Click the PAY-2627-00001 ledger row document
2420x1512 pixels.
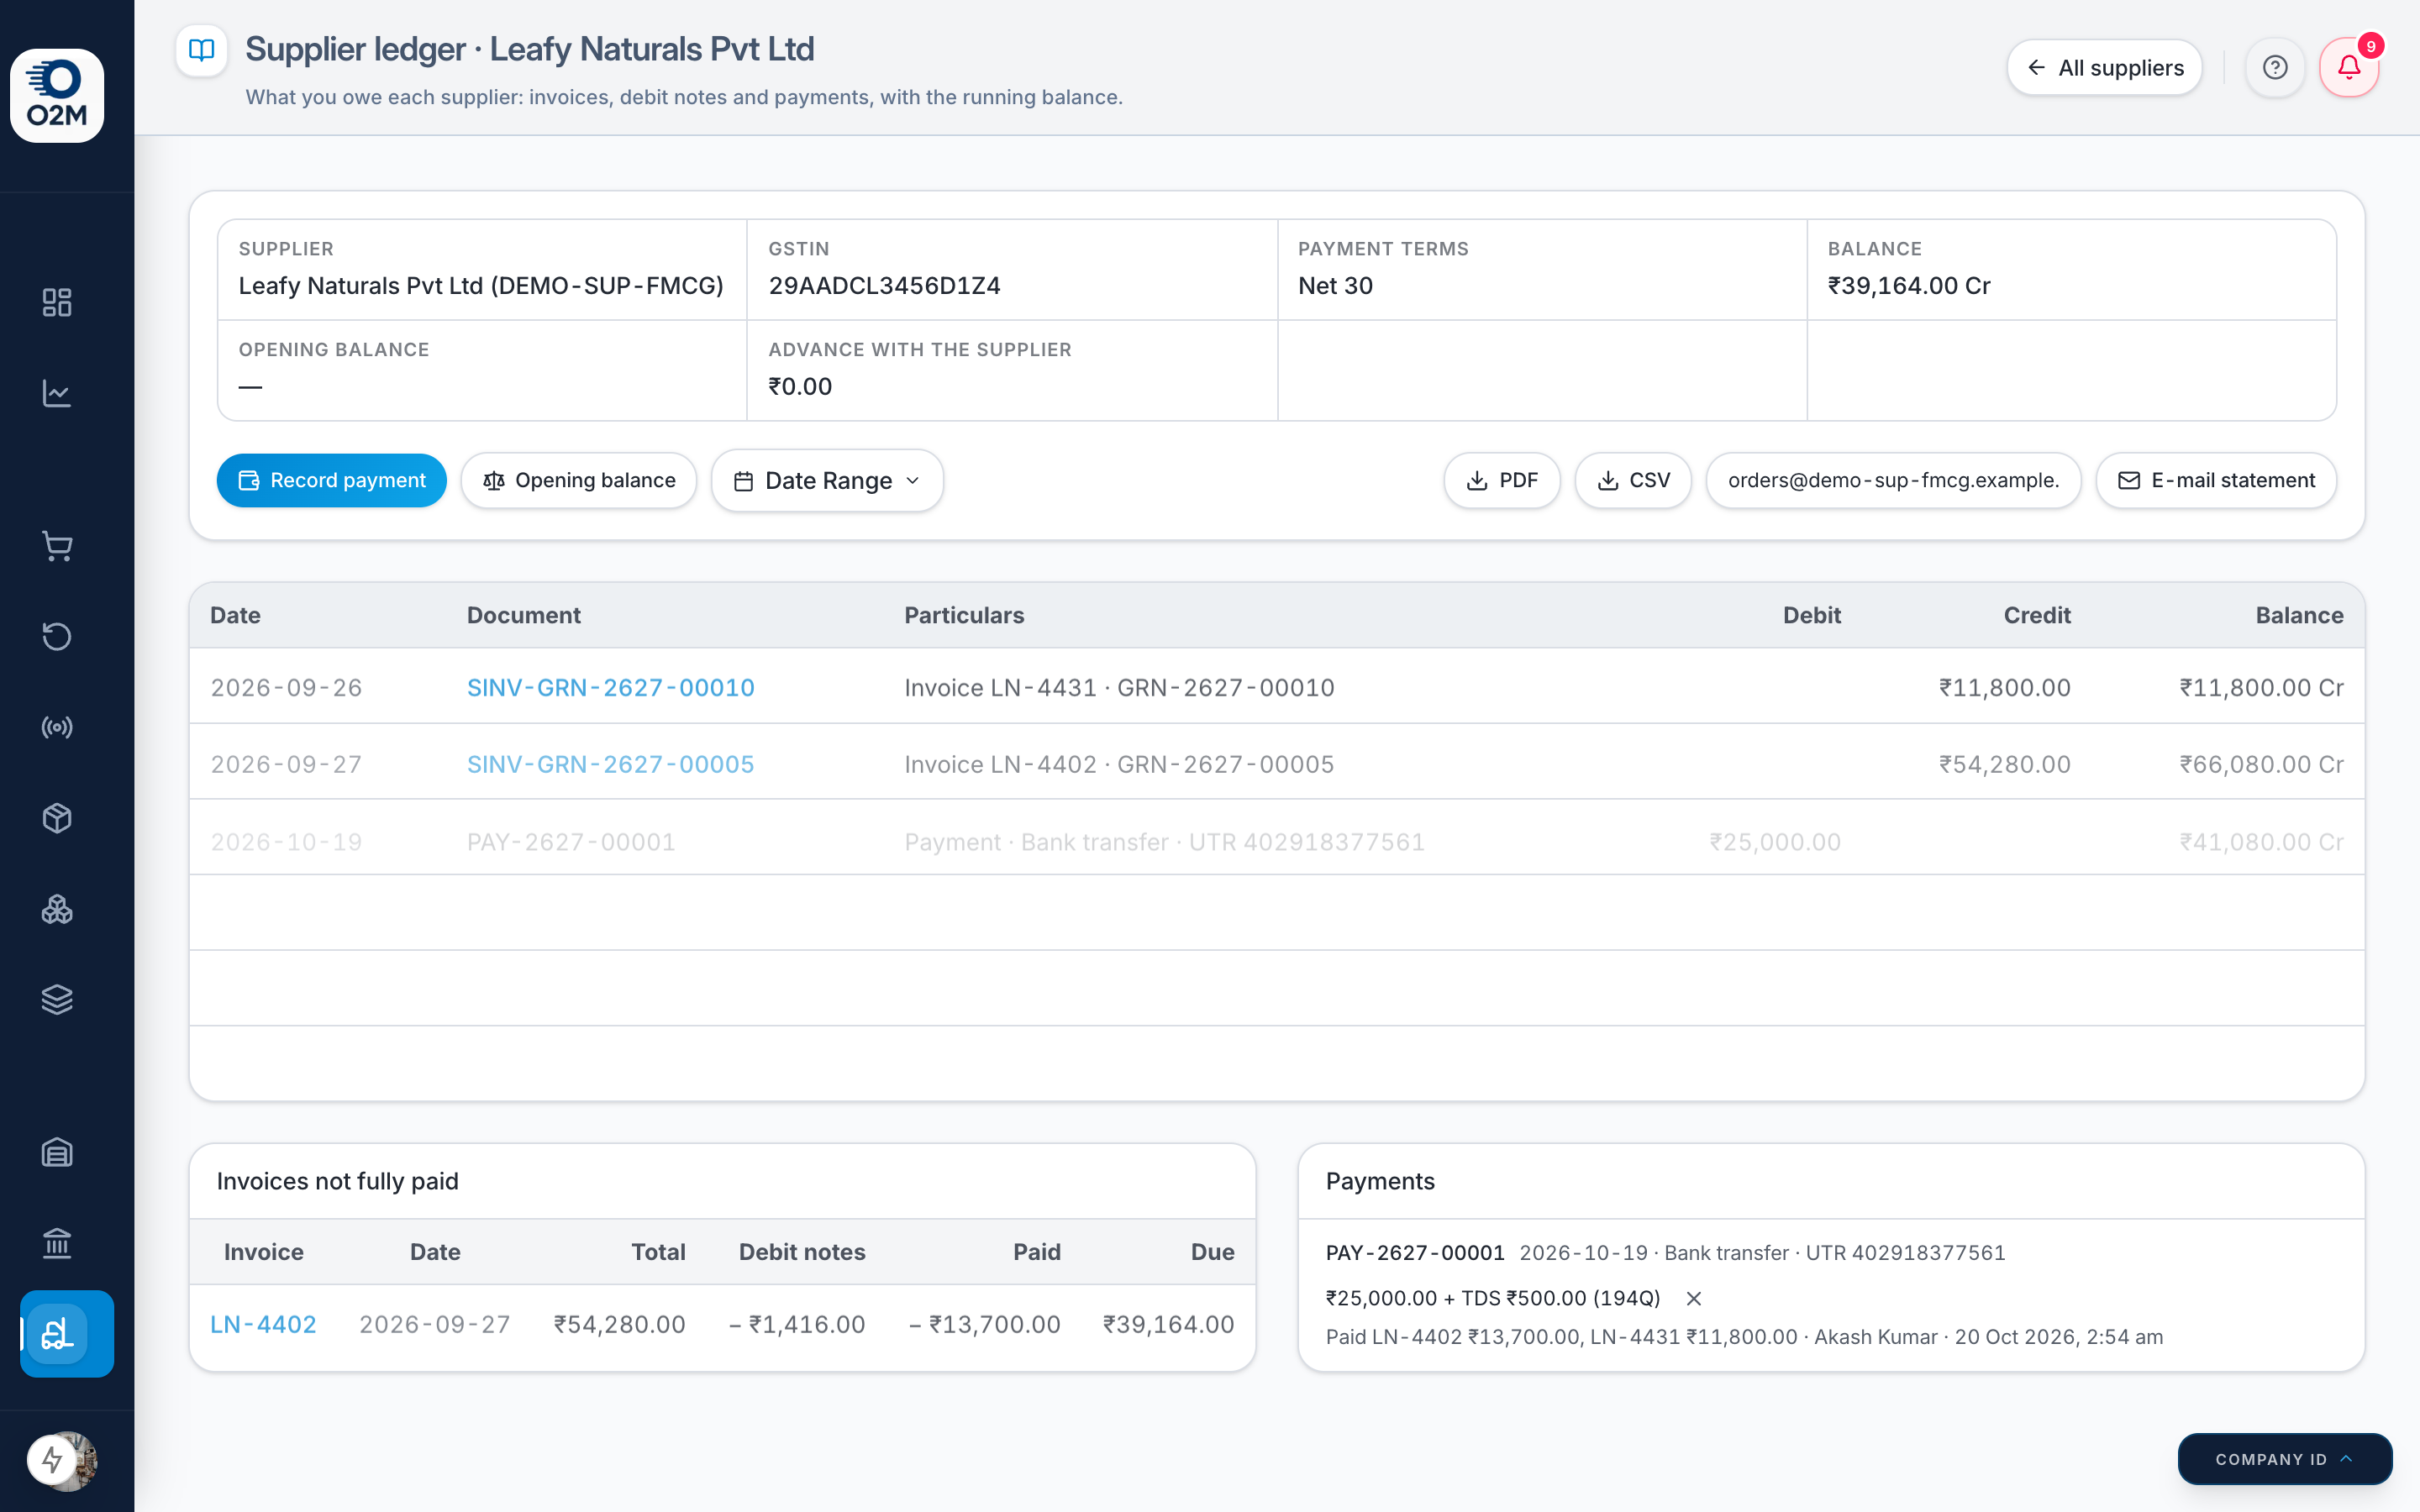571,842
